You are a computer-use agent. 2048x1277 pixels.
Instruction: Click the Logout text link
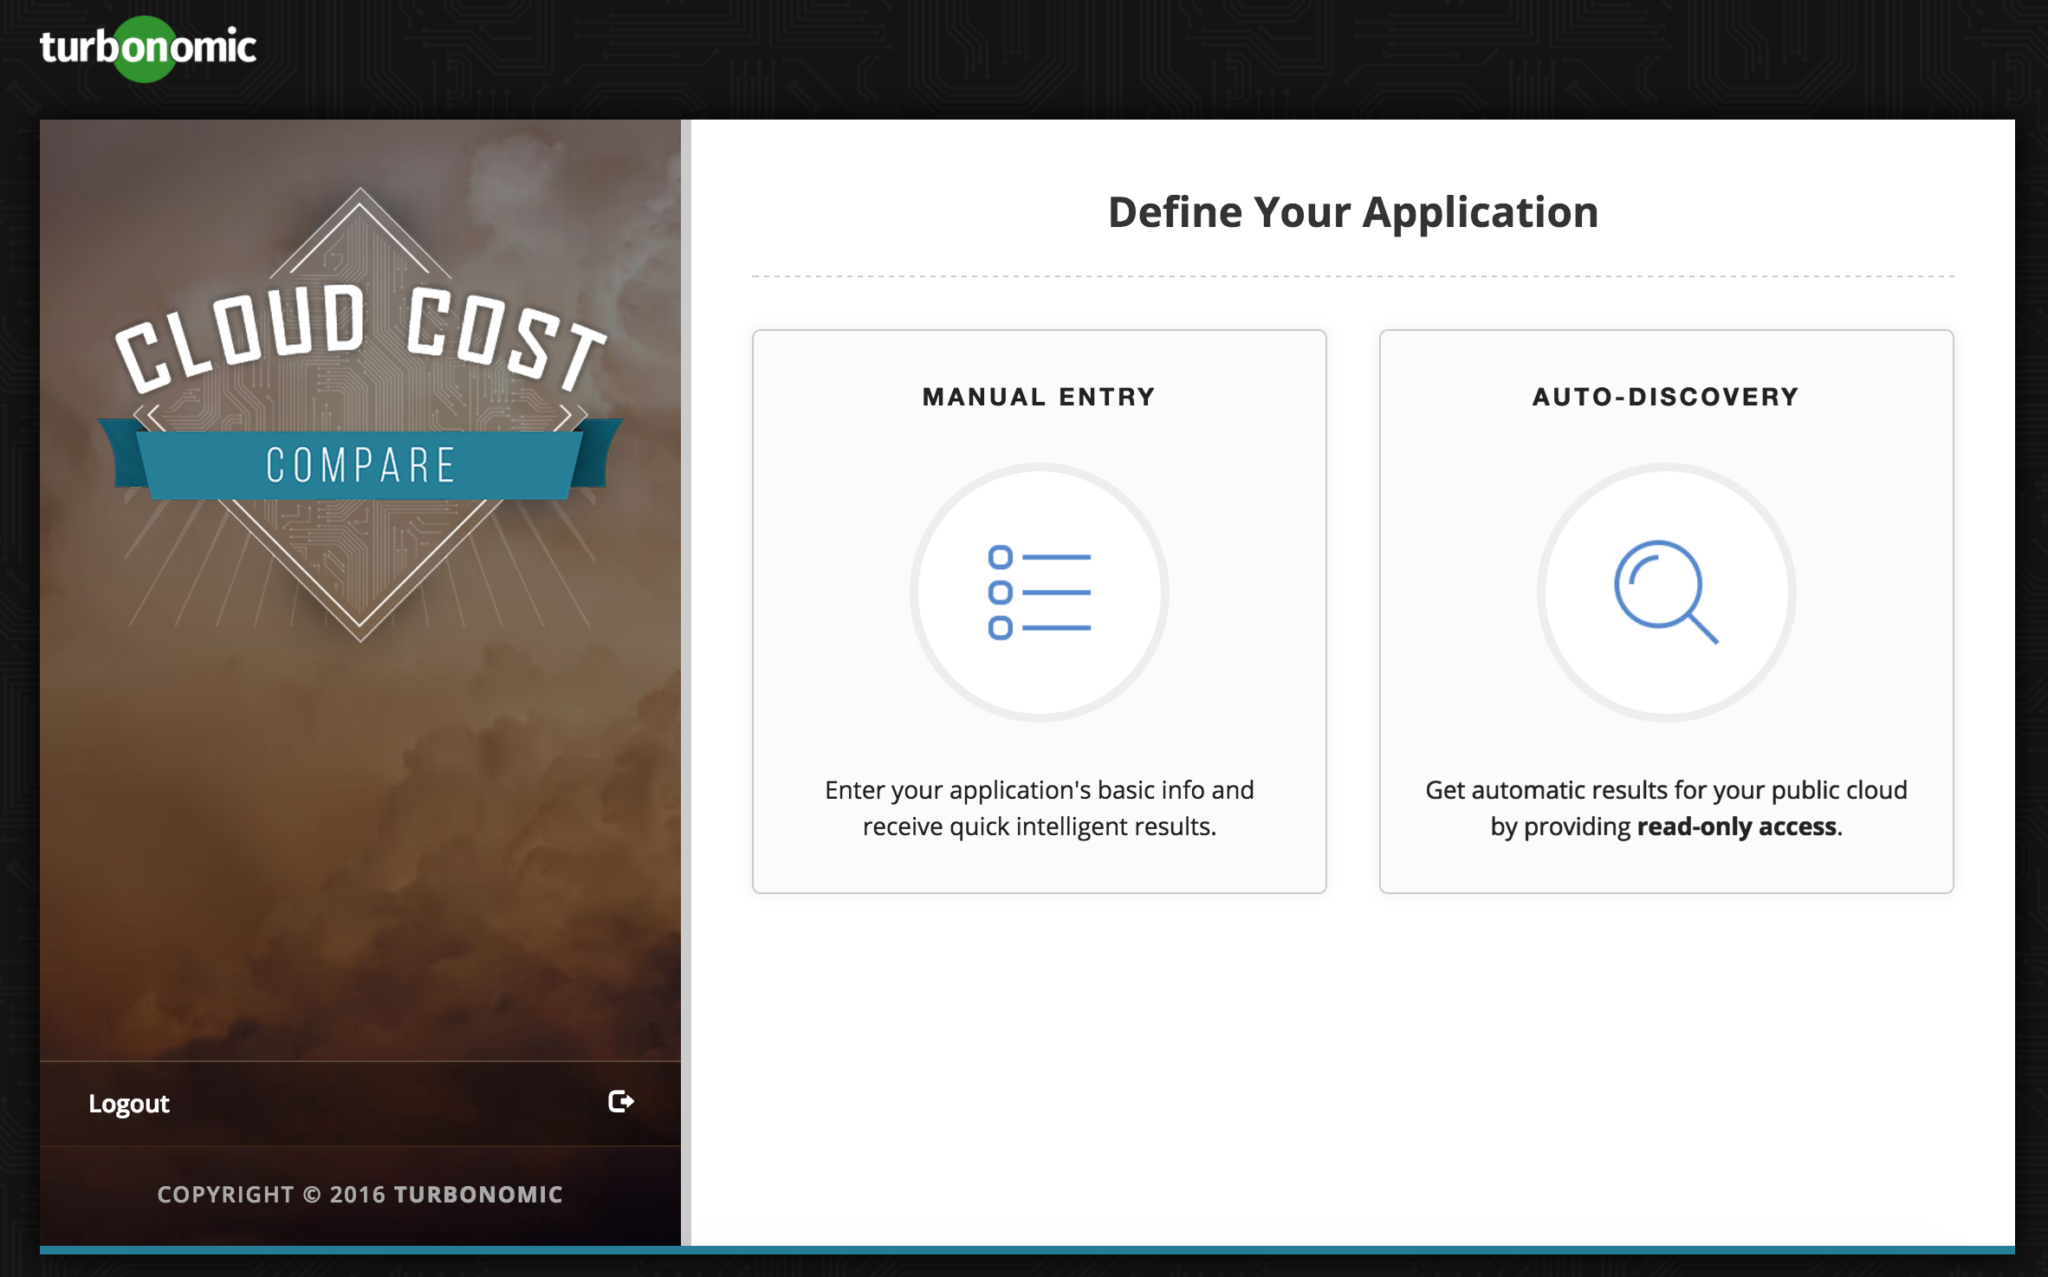[129, 1103]
